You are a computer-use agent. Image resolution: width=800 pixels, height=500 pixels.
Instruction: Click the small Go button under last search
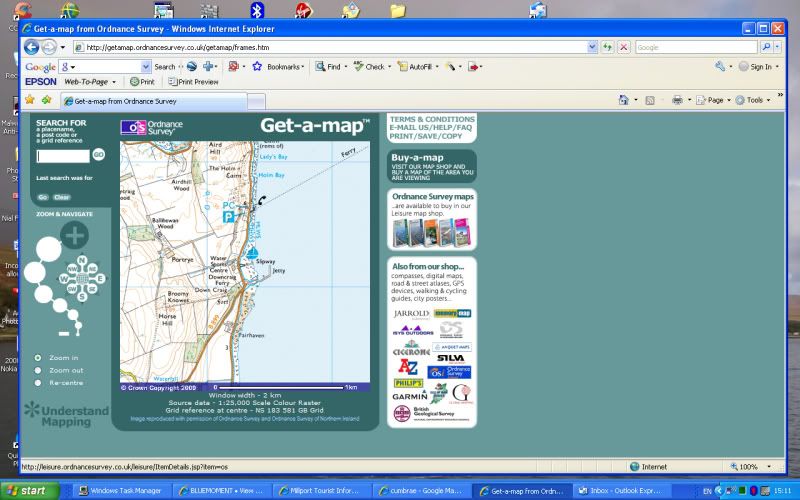[42, 197]
